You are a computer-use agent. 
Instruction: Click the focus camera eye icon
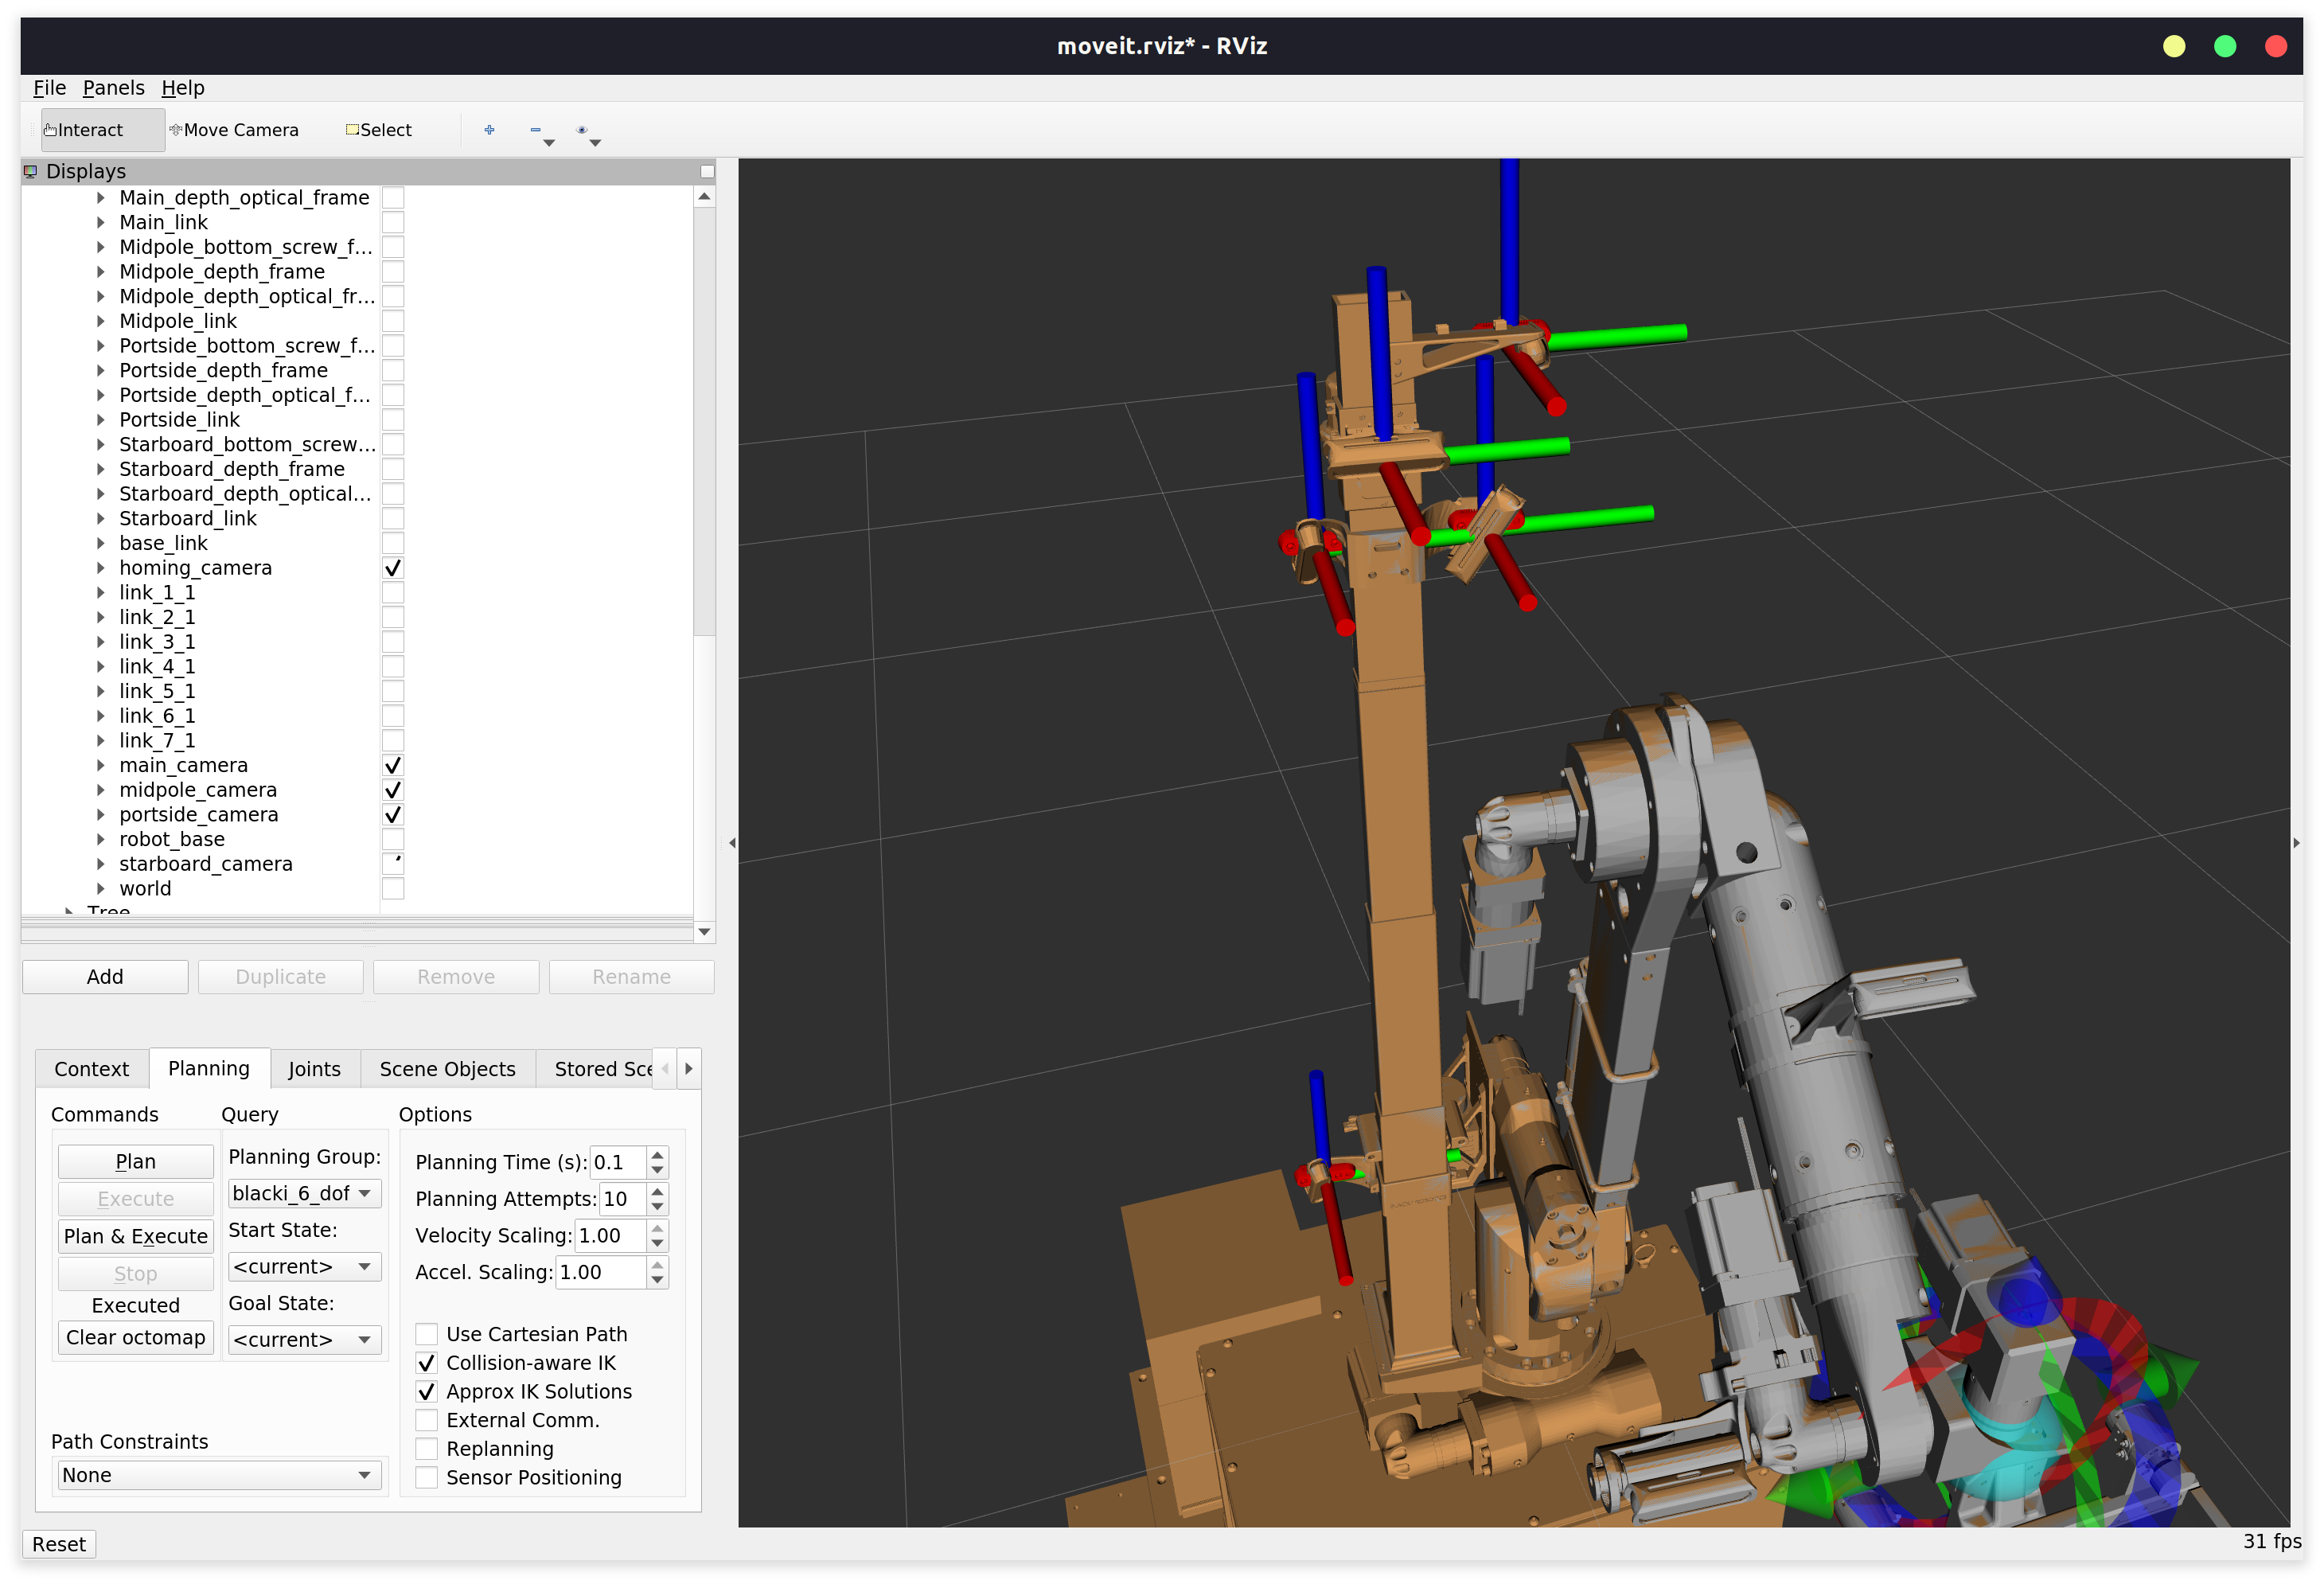point(583,131)
